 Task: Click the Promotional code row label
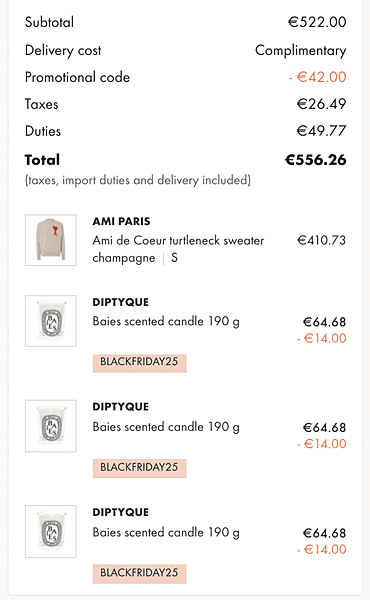(77, 77)
